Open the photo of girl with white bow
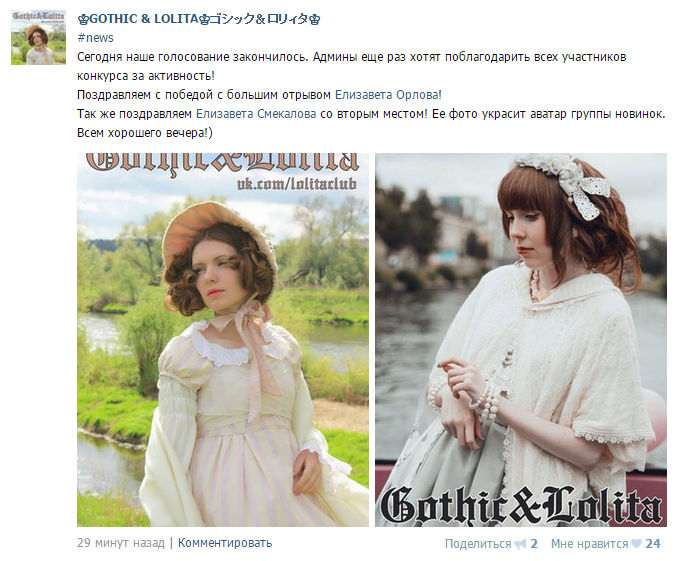This screenshot has width=685, height=561. (x=521, y=339)
